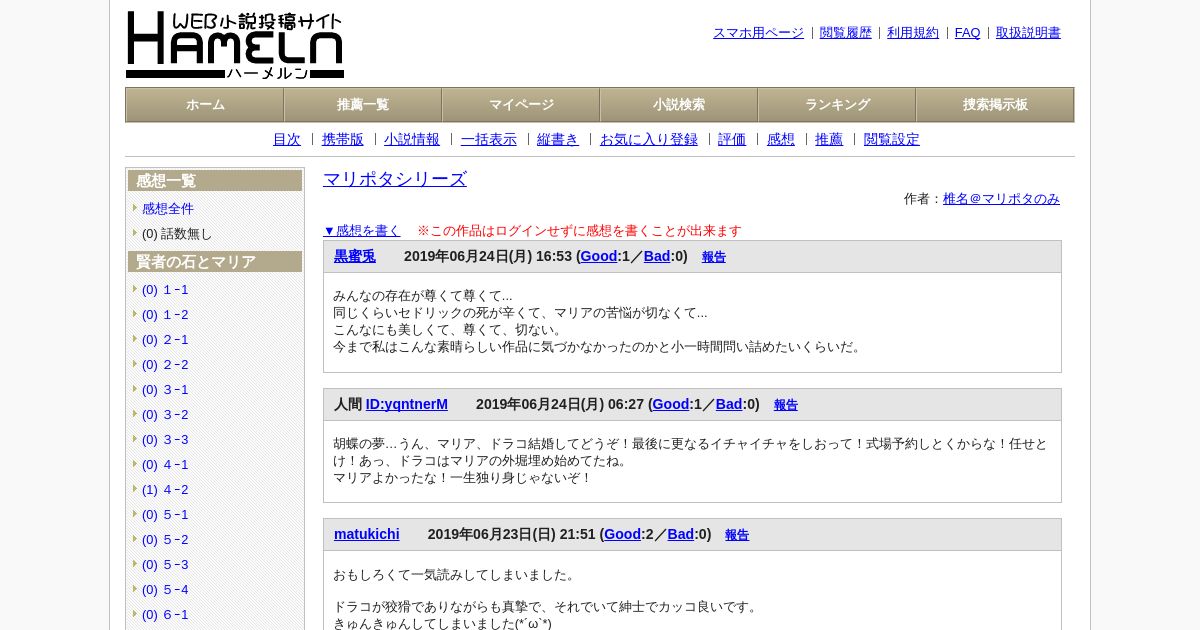
Task: Open chapter (0) 3-1 reviews
Action: coord(165,390)
